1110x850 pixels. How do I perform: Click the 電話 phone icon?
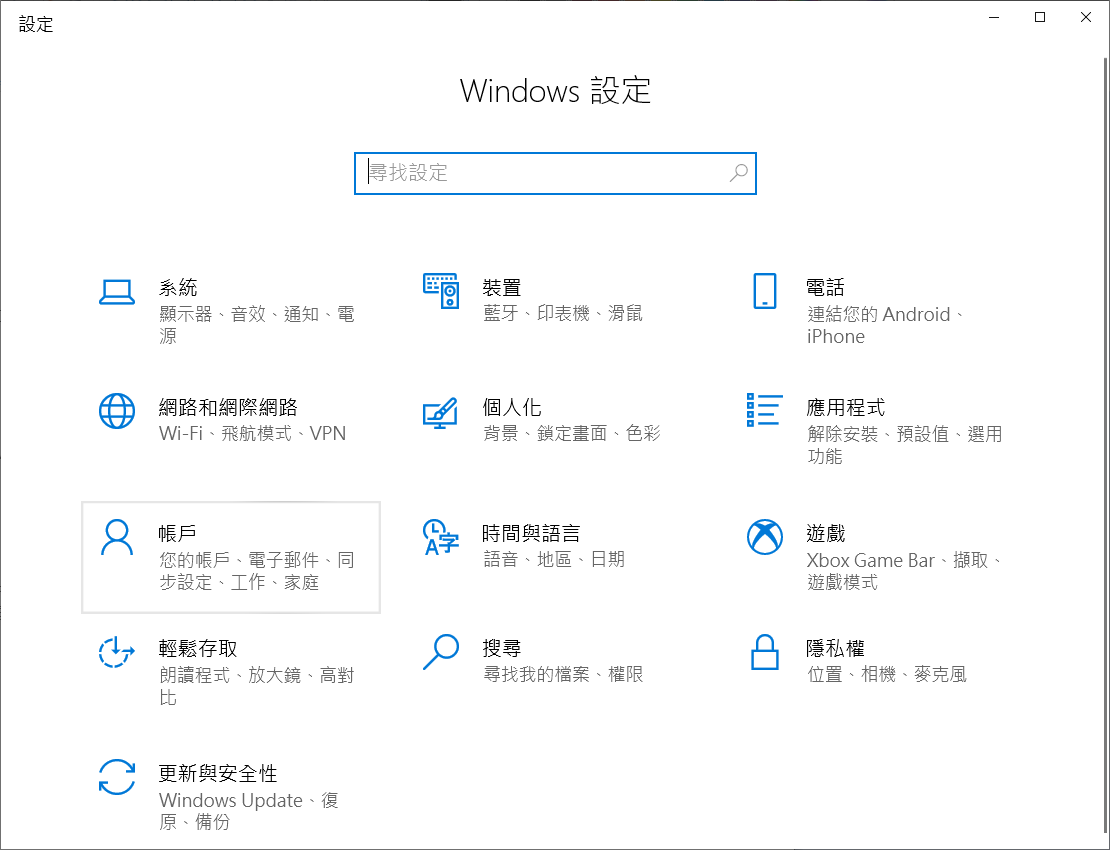coord(764,291)
